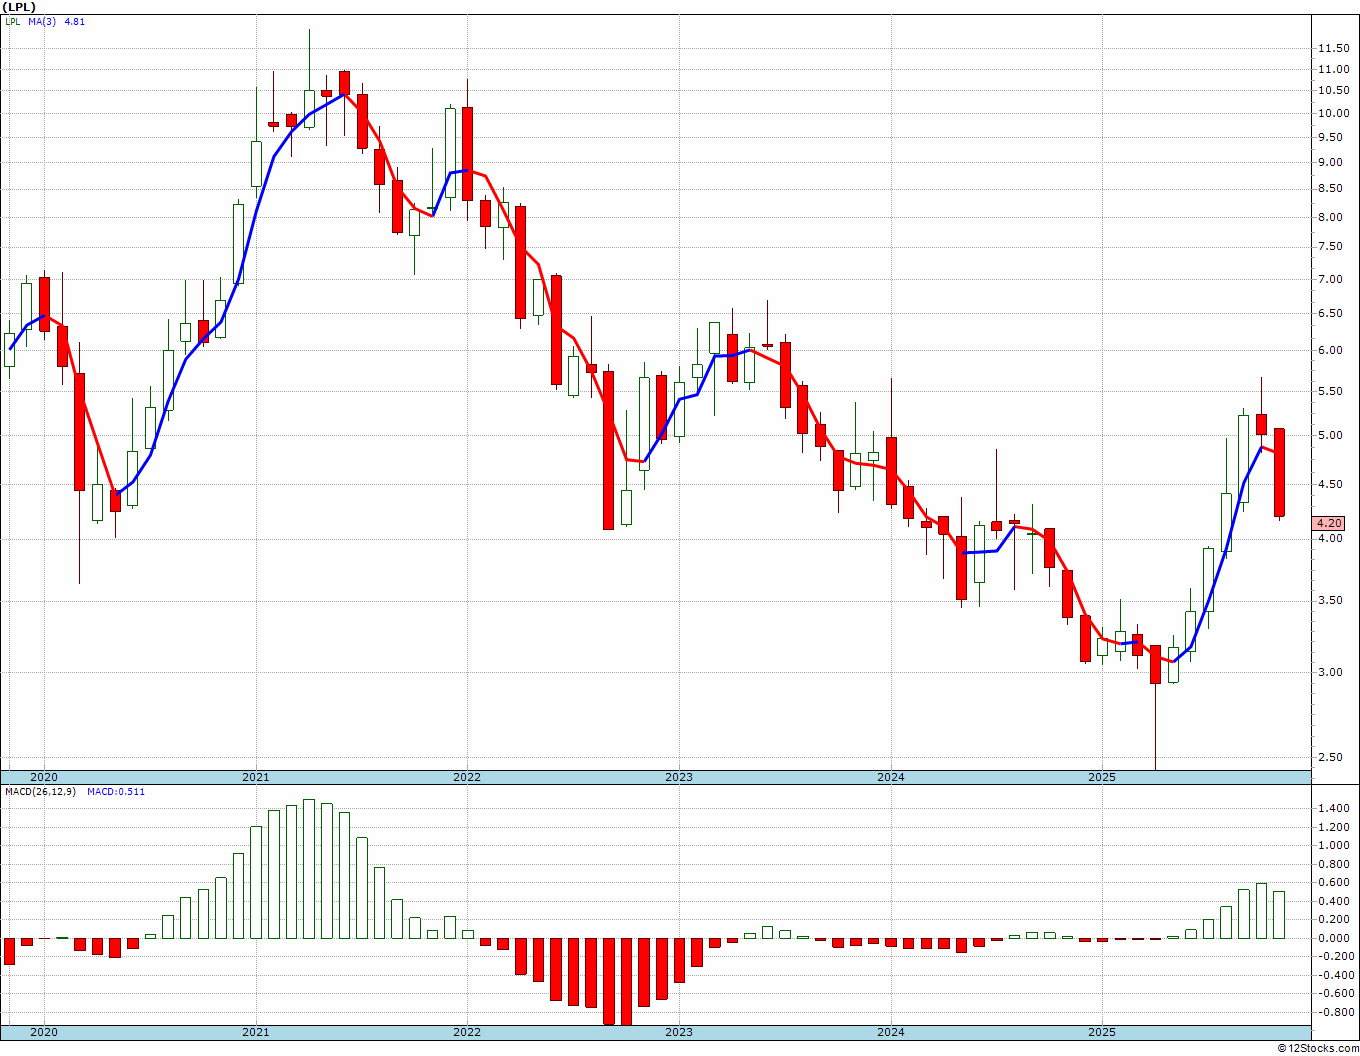The image size is (1360, 1056).
Task: Select the MA(3) indicator label
Action: 41,21
